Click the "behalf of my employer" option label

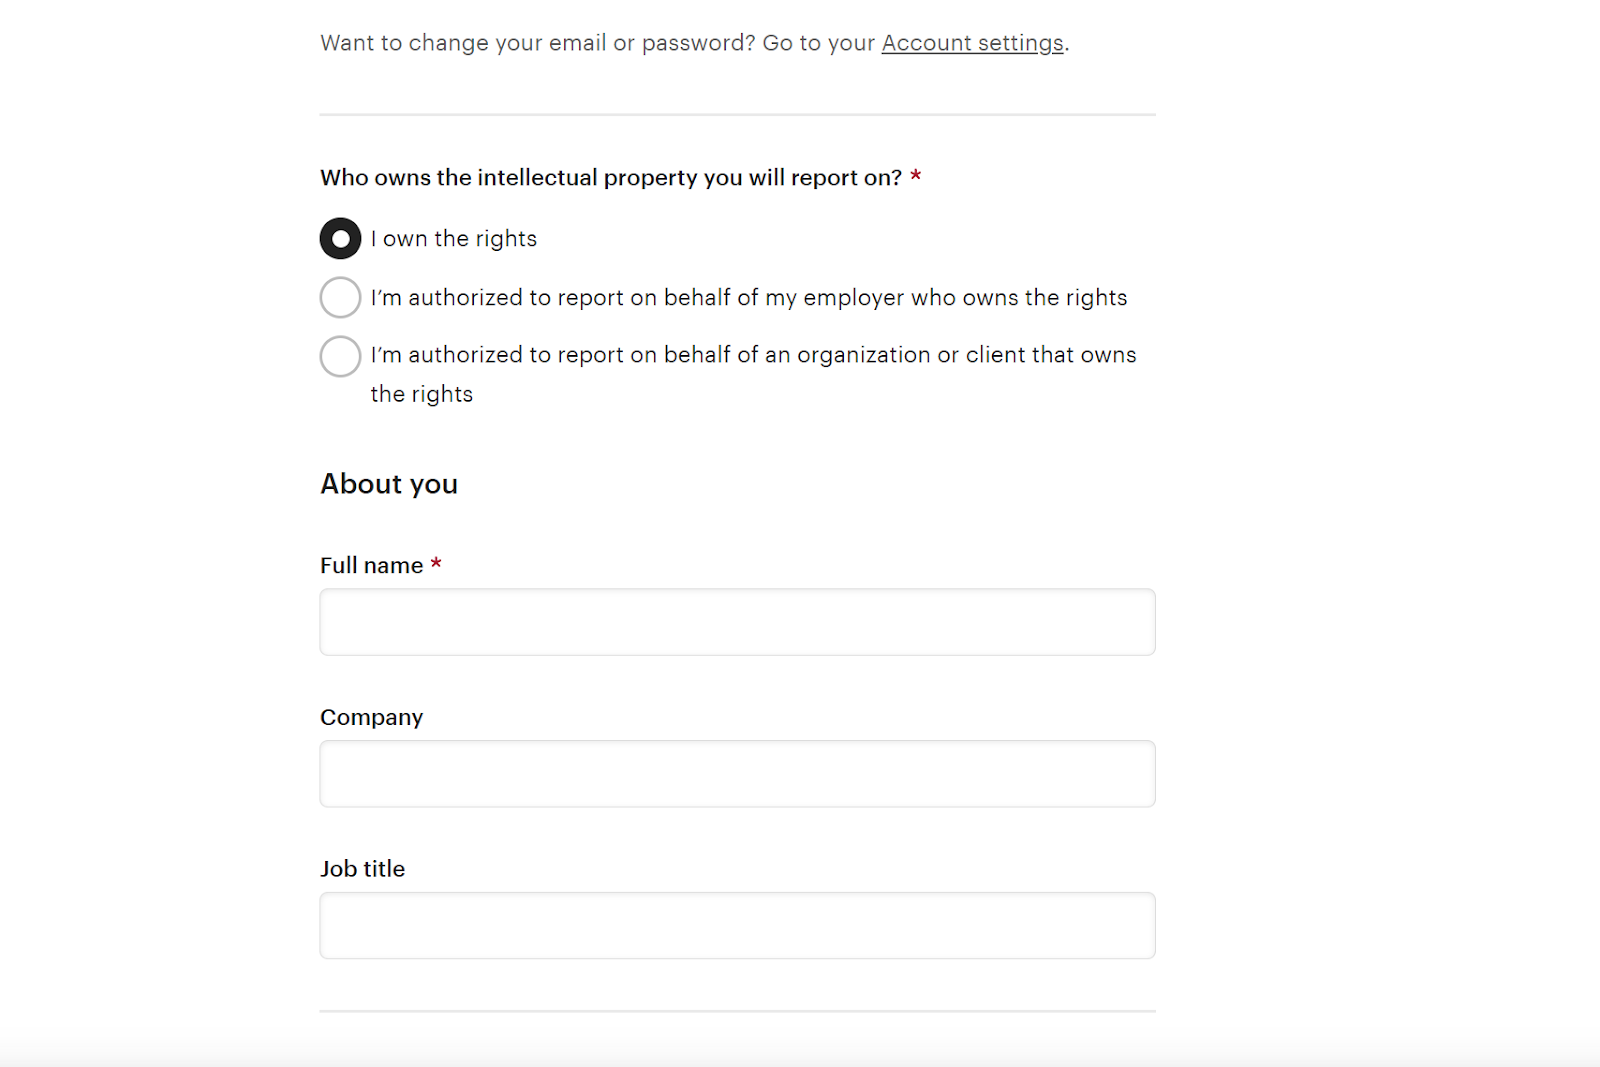click(x=748, y=298)
